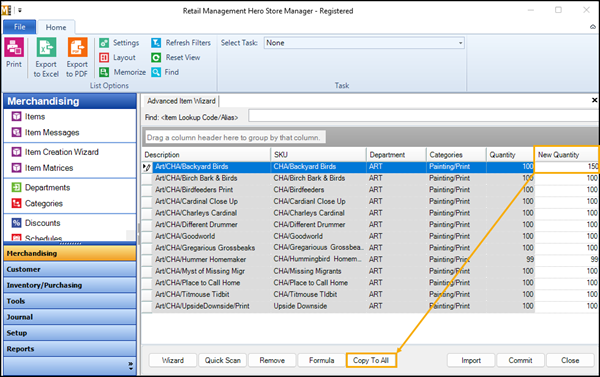Click the Item Lookup Code find field
This screenshot has width=600, height=377.
[424, 116]
